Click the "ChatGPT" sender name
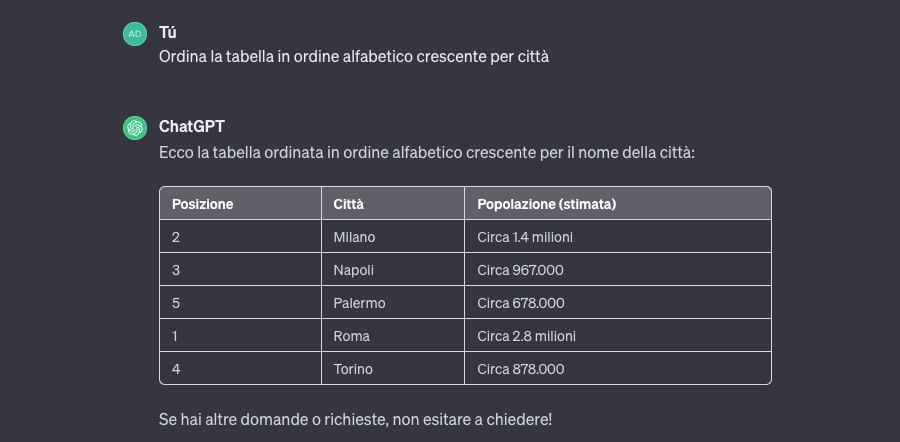Viewport: 900px width, 442px height. (x=192, y=127)
